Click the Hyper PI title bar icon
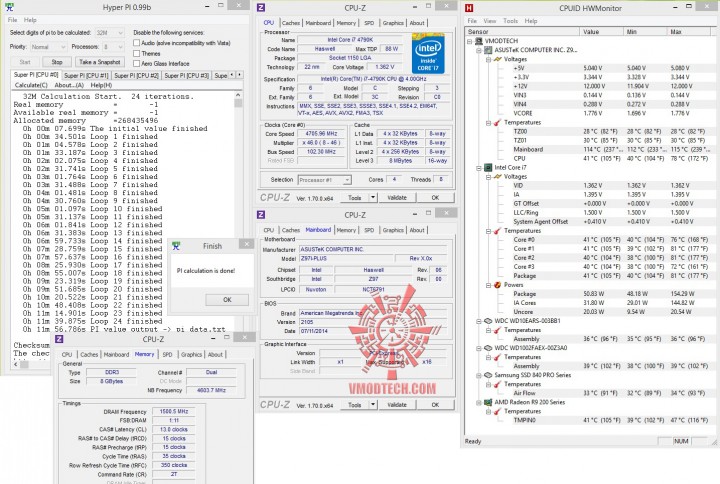This screenshot has width=720, height=484. click(x=9, y=7)
